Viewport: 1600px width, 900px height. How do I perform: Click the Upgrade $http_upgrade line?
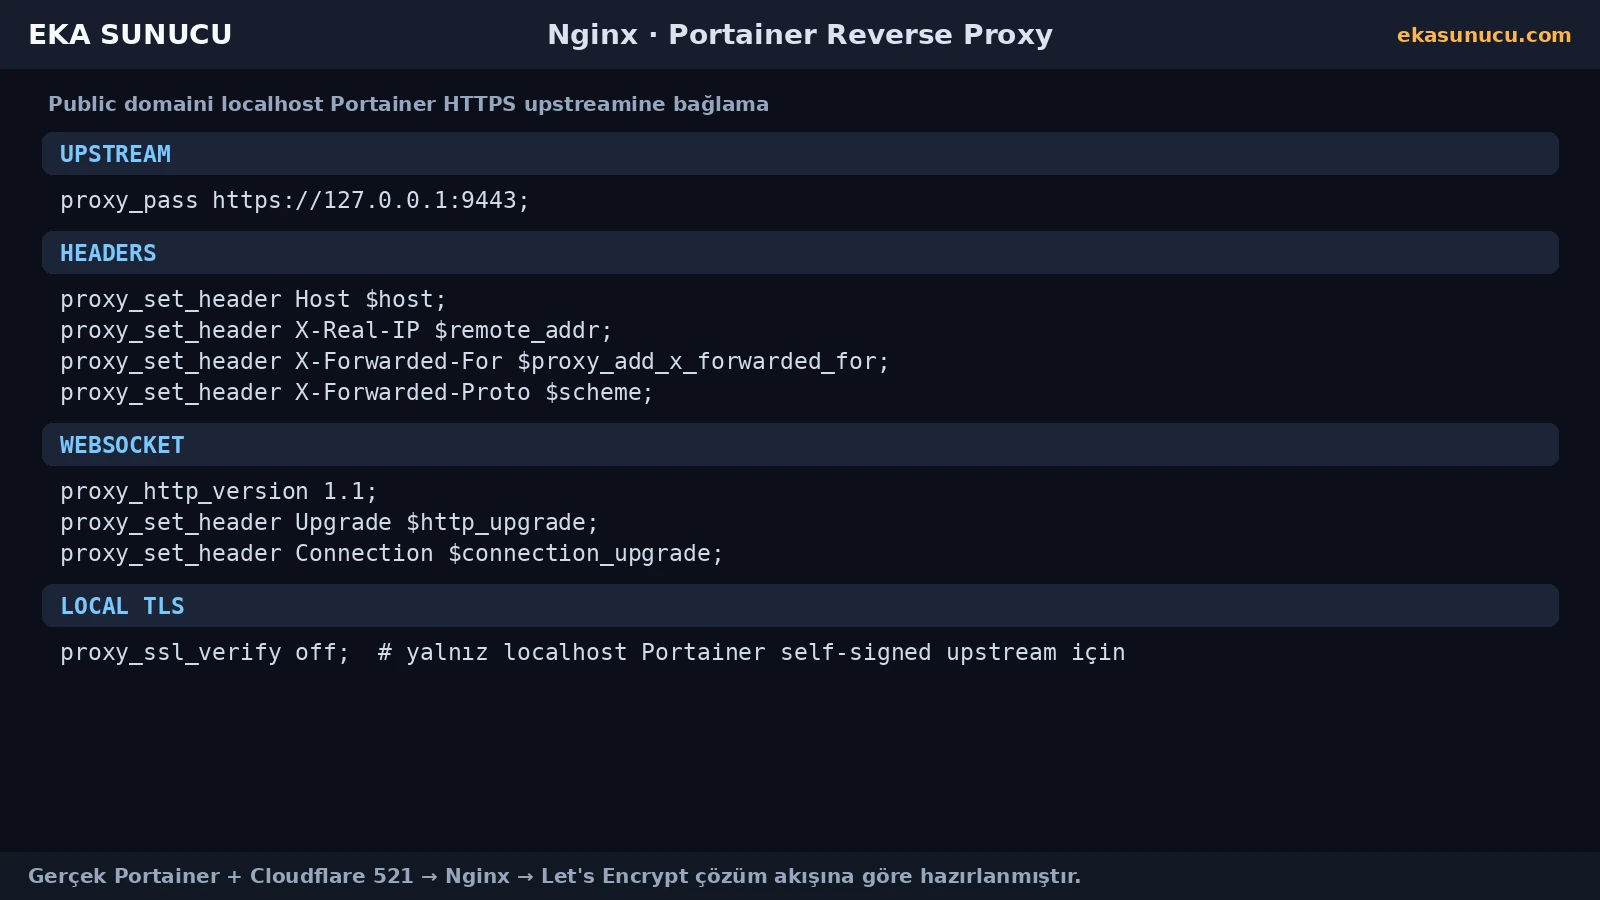(329, 522)
